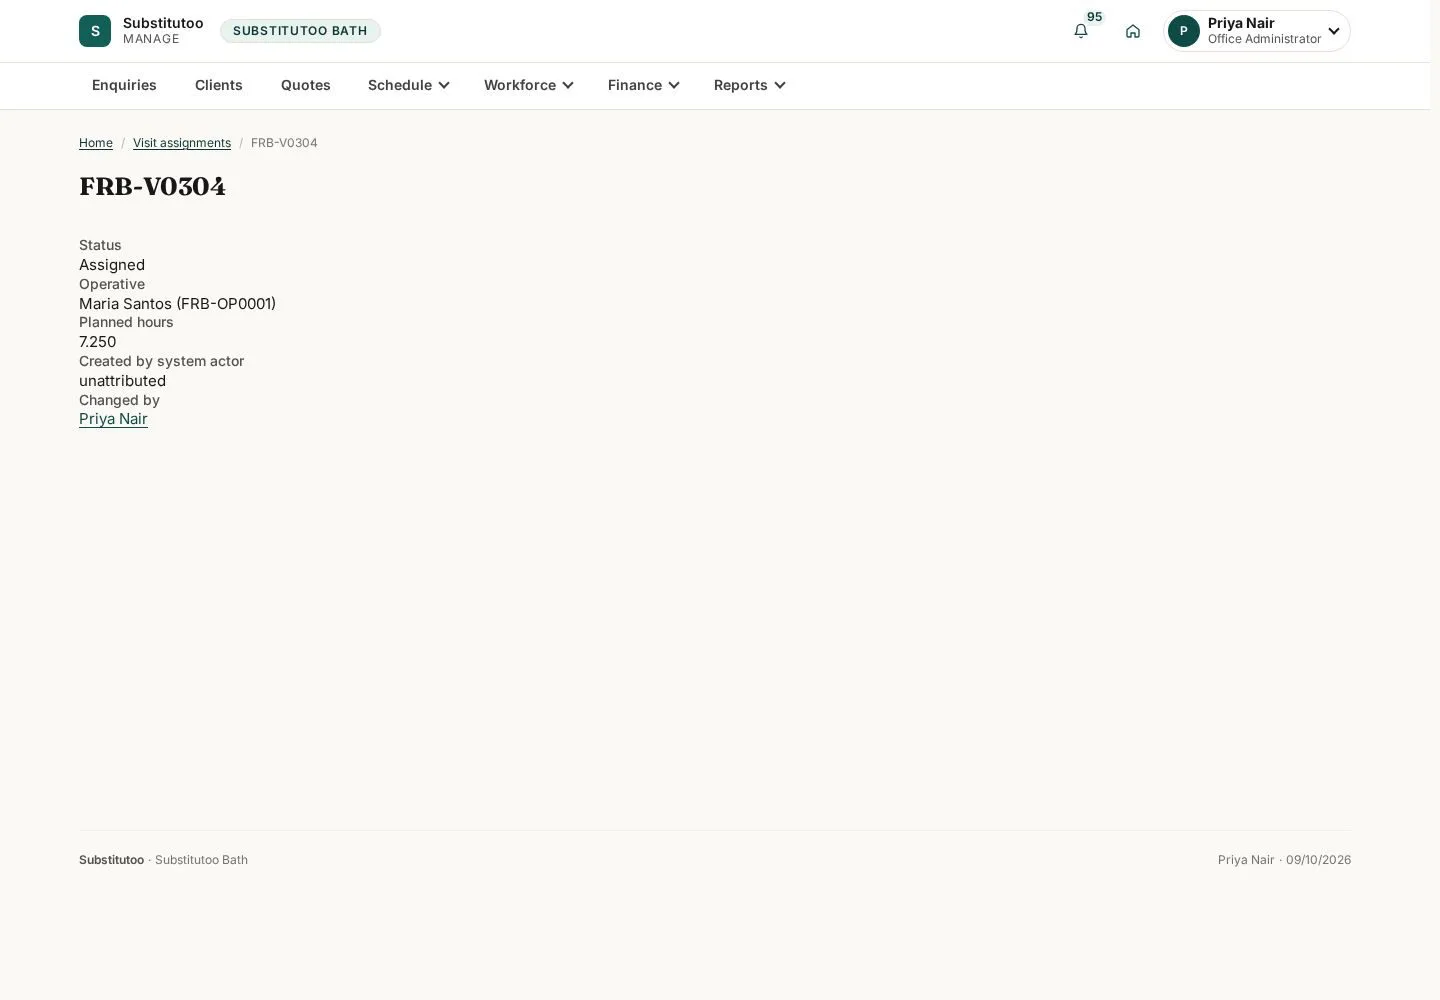Click the Home breadcrumb link
Image resolution: width=1440 pixels, height=1000 pixels.
pyautogui.click(x=96, y=143)
